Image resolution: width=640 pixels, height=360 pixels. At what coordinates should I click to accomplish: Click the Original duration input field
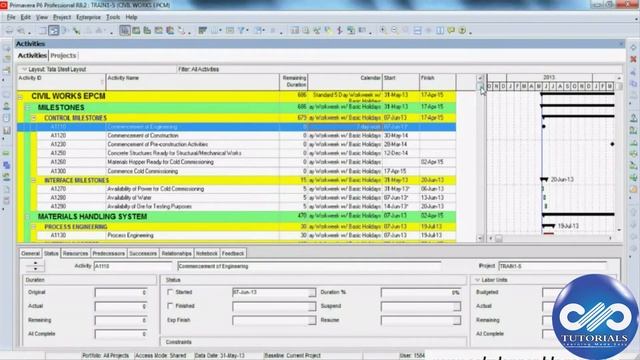click(x=121, y=293)
